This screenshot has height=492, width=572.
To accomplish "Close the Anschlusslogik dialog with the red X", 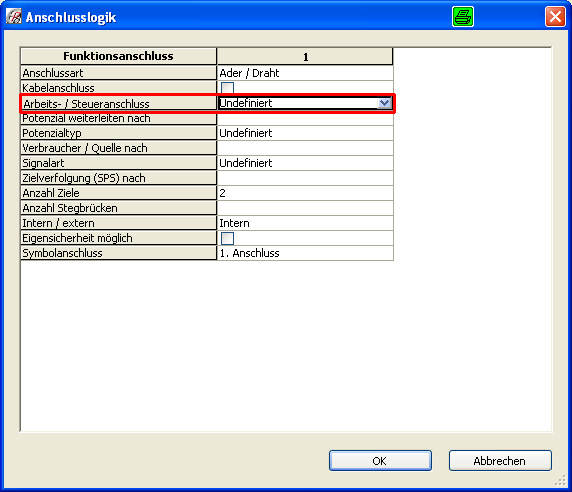I will (x=555, y=17).
